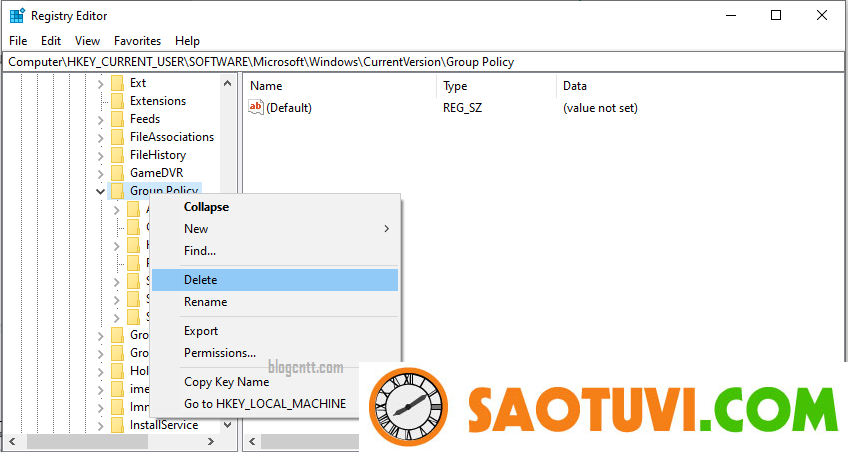The height and width of the screenshot is (452, 848).
Task: Click the tree pane horizontal scrollbar thumb
Action: pos(87,442)
